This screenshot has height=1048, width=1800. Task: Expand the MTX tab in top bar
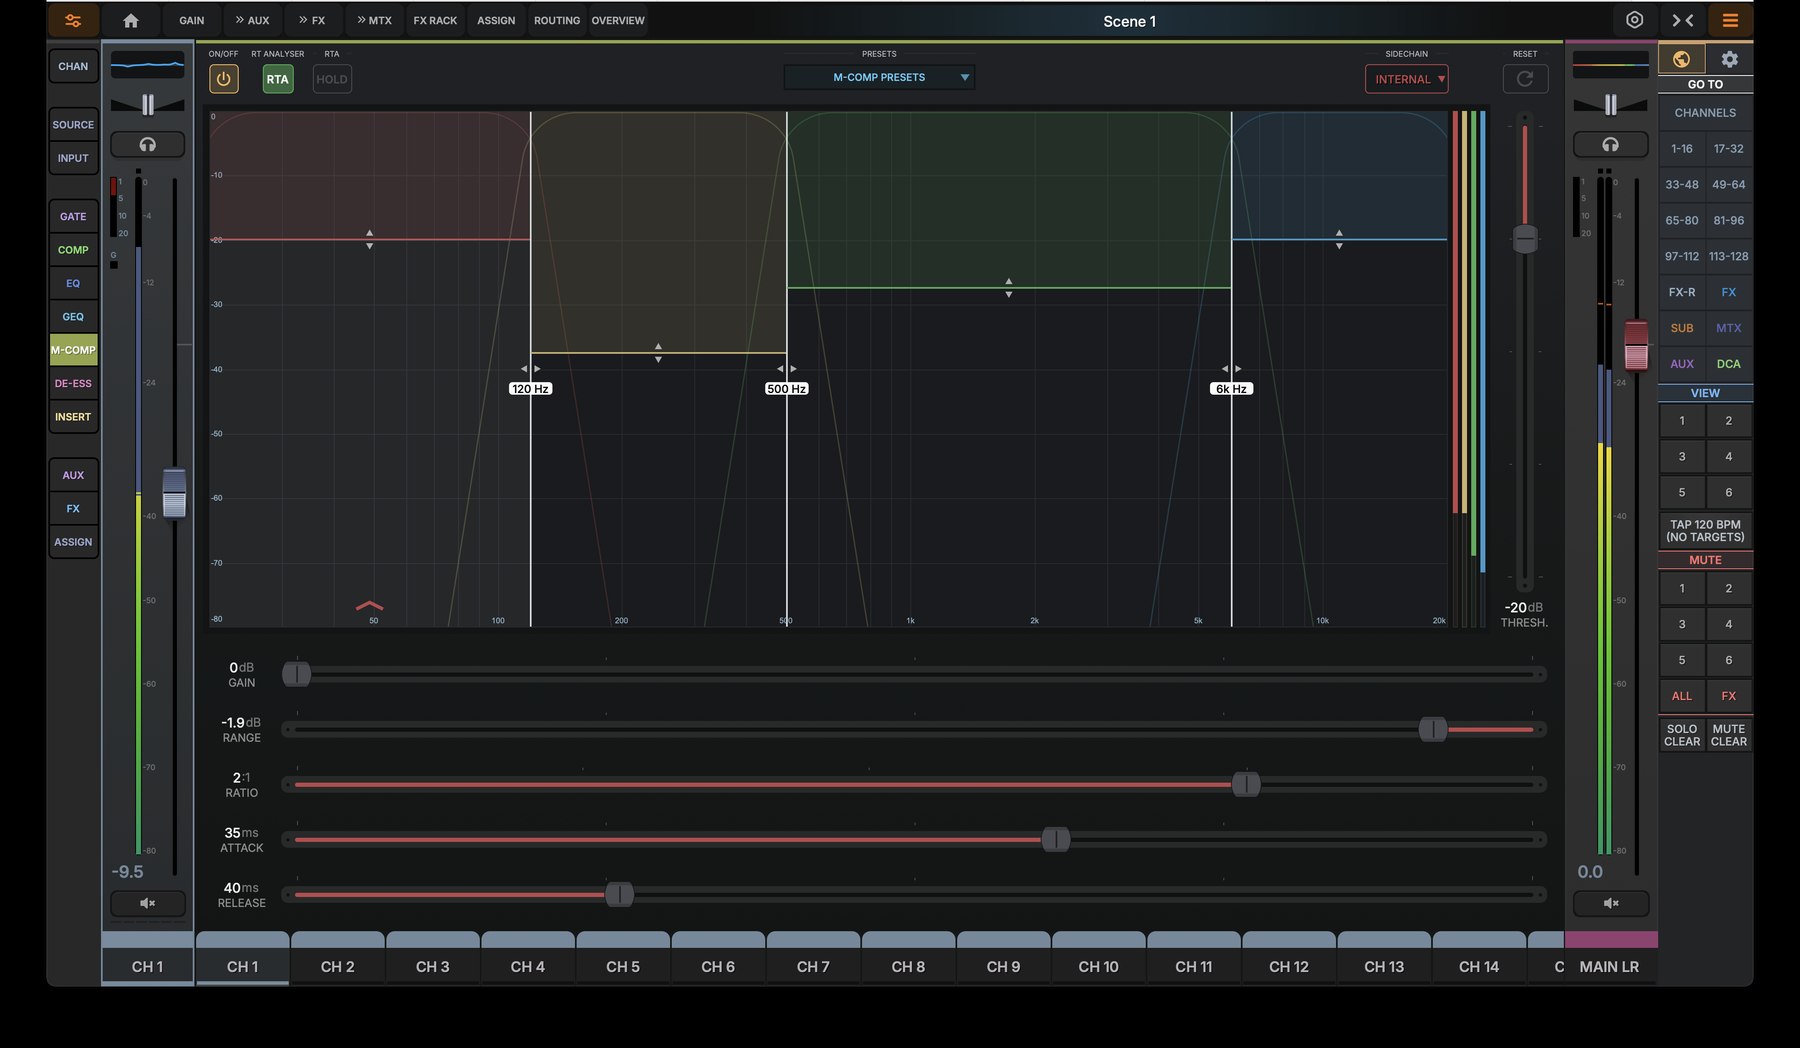pyautogui.click(x=375, y=20)
